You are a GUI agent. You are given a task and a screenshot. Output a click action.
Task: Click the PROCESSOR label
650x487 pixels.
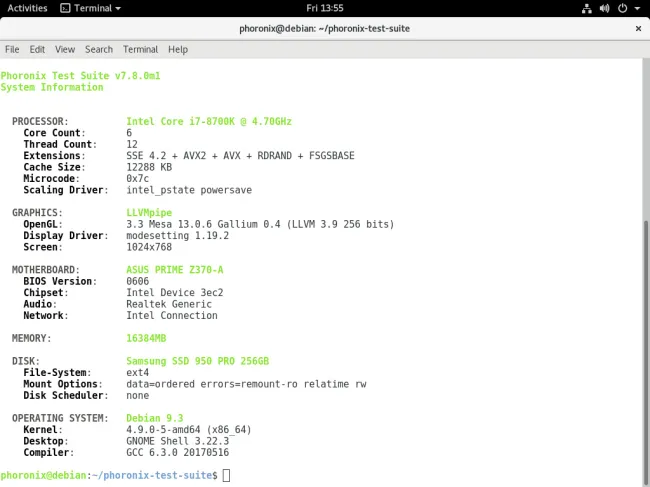coord(40,121)
